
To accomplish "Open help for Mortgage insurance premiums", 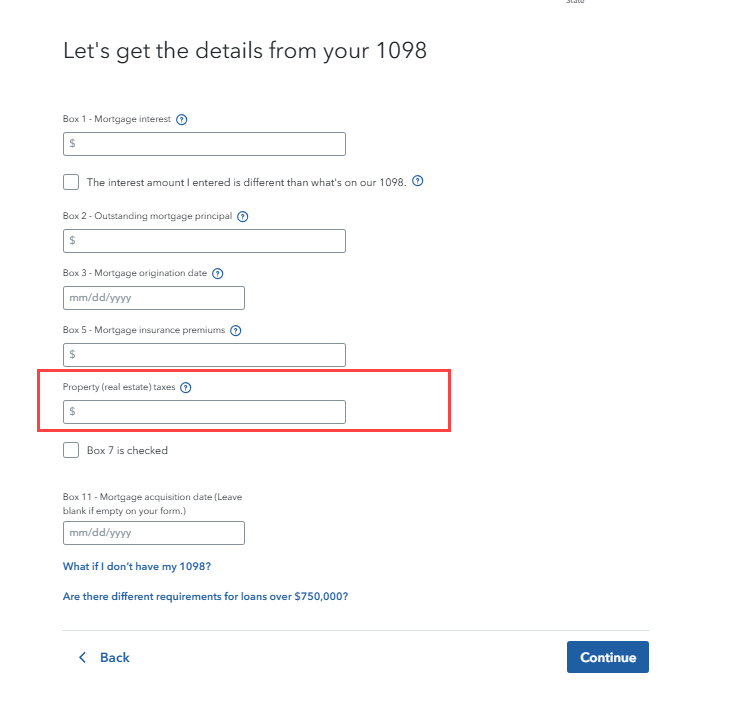I will click(236, 330).
